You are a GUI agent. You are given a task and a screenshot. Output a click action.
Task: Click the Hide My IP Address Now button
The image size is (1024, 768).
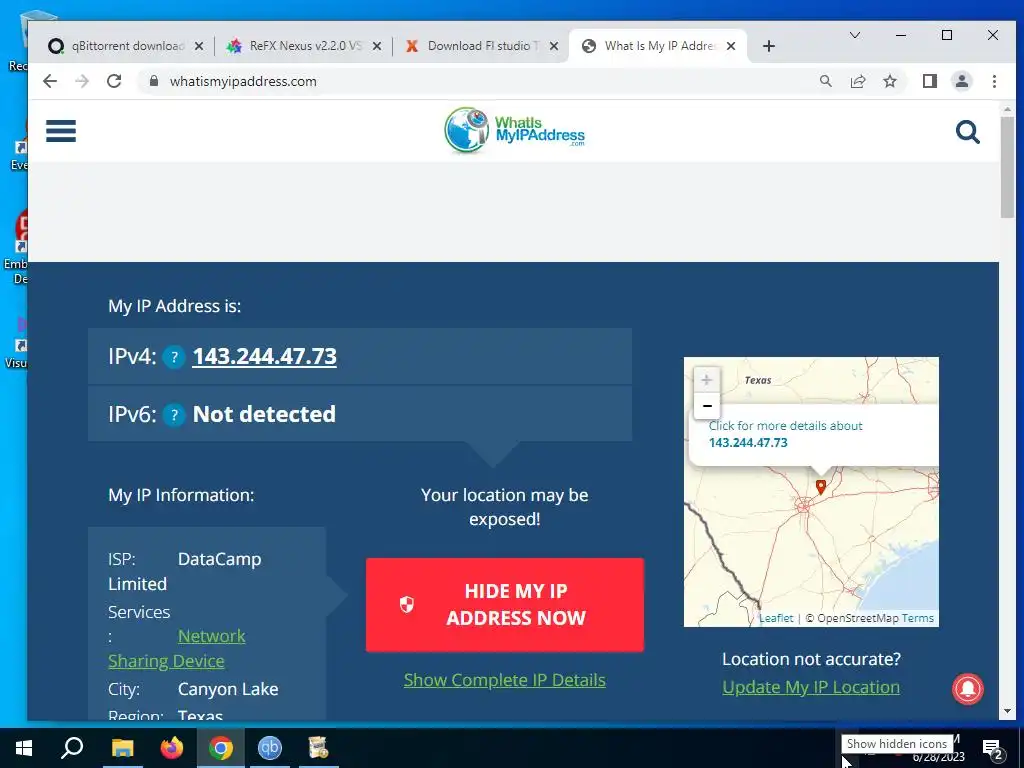(x=505, y=605)
